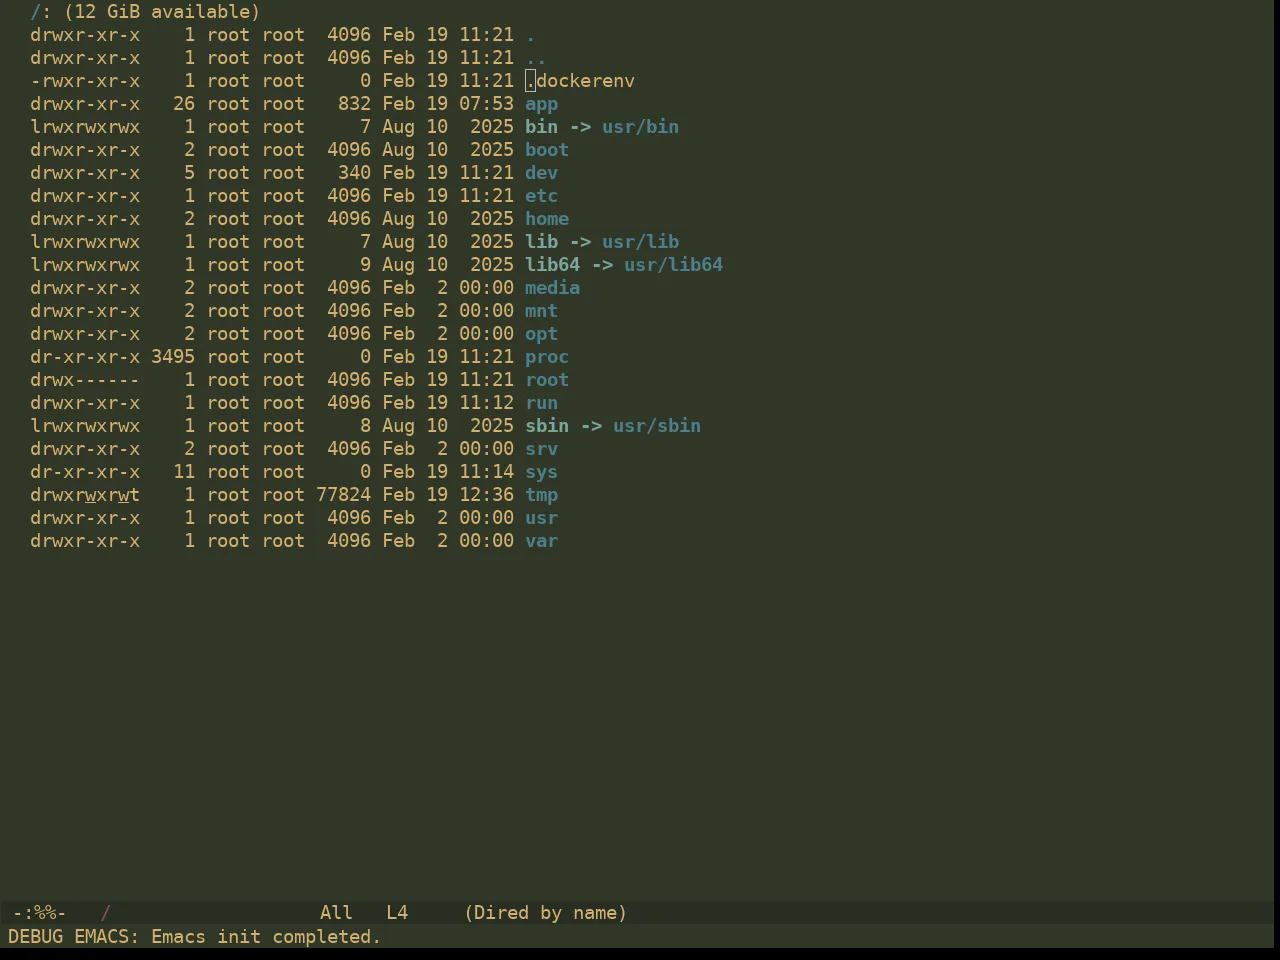Follow the sbin symbolic link name
Screen dimensions: 1280x960
pyautogui.click(x=547, y=426)
